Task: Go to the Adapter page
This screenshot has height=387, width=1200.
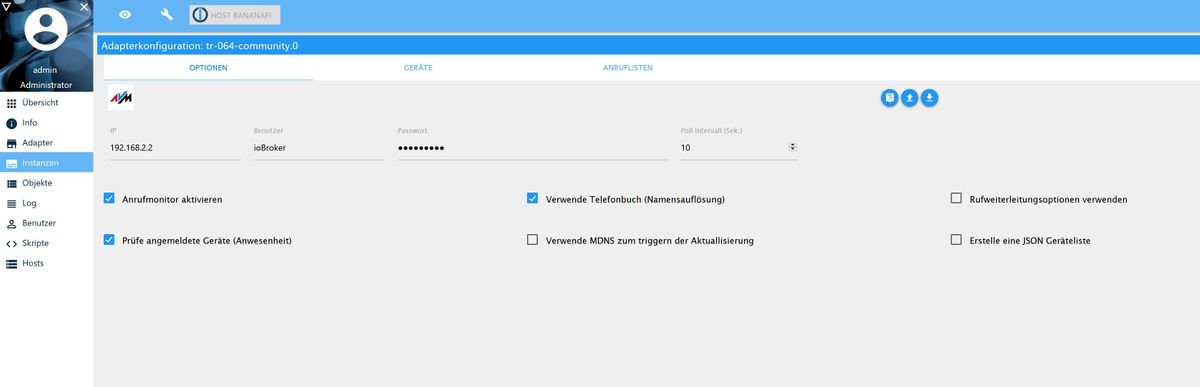Action: (46, 143)
